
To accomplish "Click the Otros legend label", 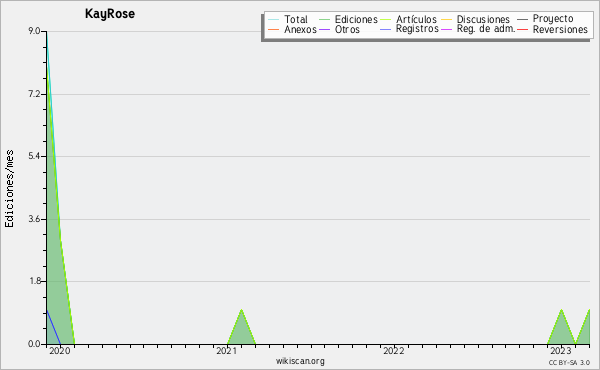I will 347,29.
